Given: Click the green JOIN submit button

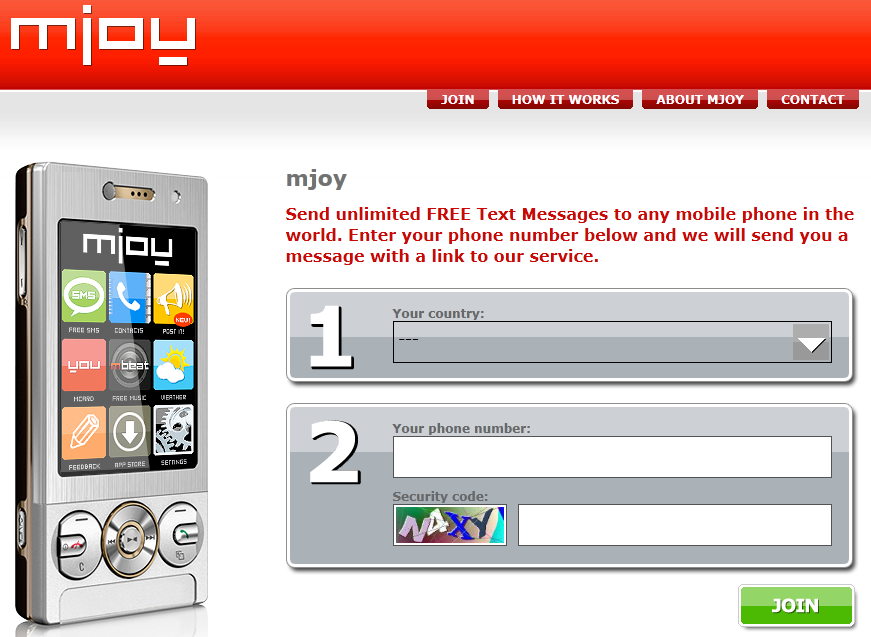Looking at the screenshot, I should click(x=795, y=605).
